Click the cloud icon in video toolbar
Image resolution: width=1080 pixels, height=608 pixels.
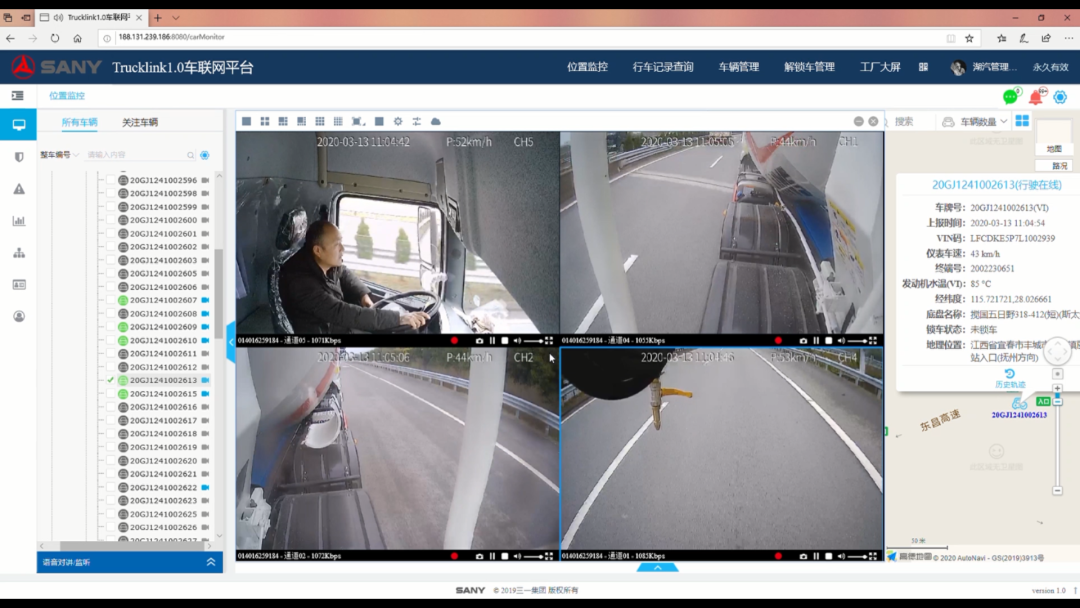point(436,121)
